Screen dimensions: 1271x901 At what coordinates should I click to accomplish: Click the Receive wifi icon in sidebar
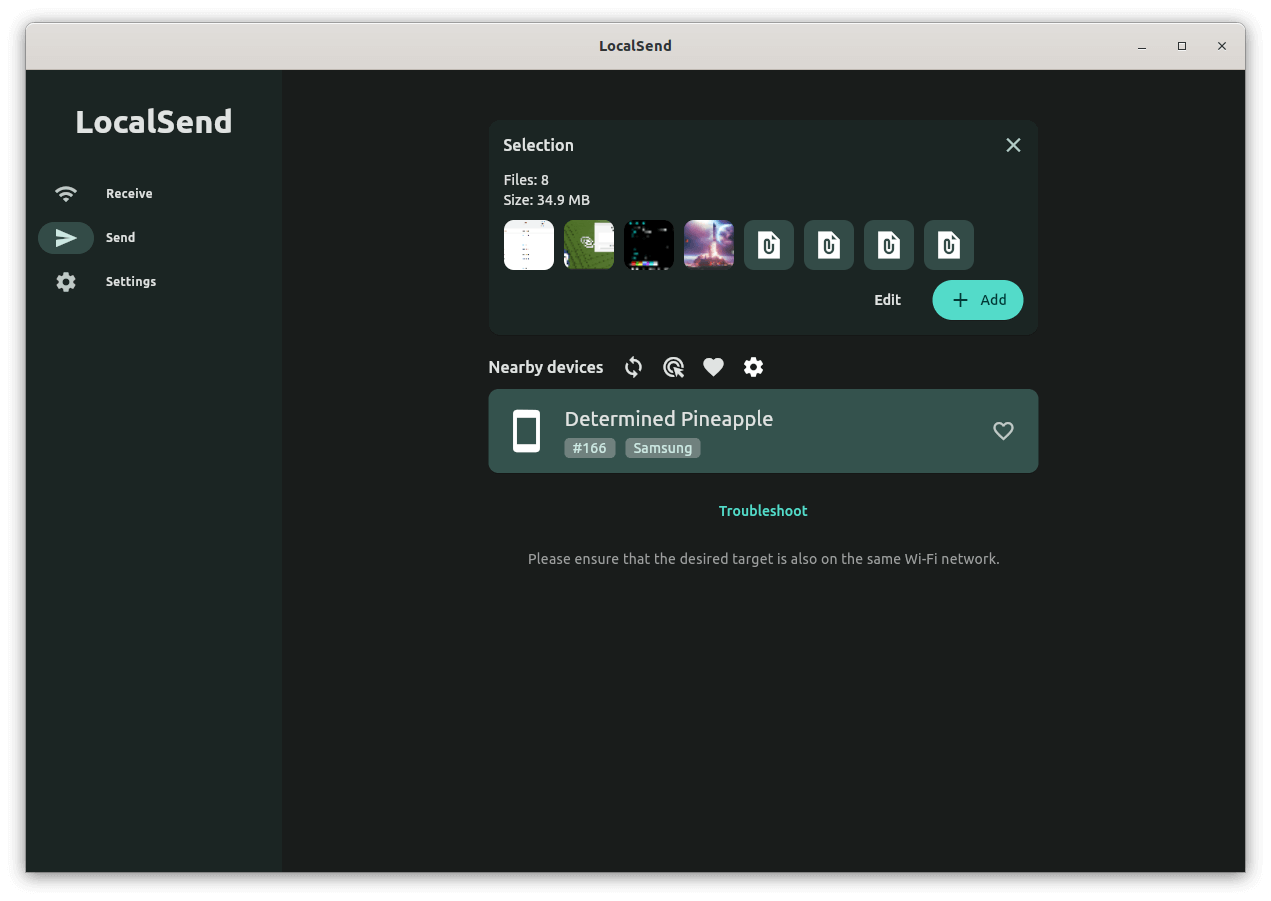tap(65, 193)
